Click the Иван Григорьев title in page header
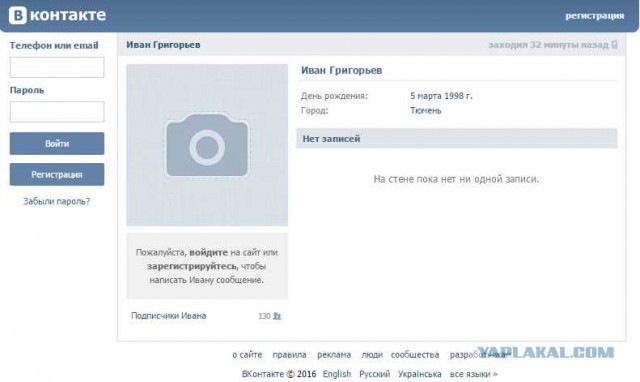Viewport: 640px width, 382px height. pos(163,45)
